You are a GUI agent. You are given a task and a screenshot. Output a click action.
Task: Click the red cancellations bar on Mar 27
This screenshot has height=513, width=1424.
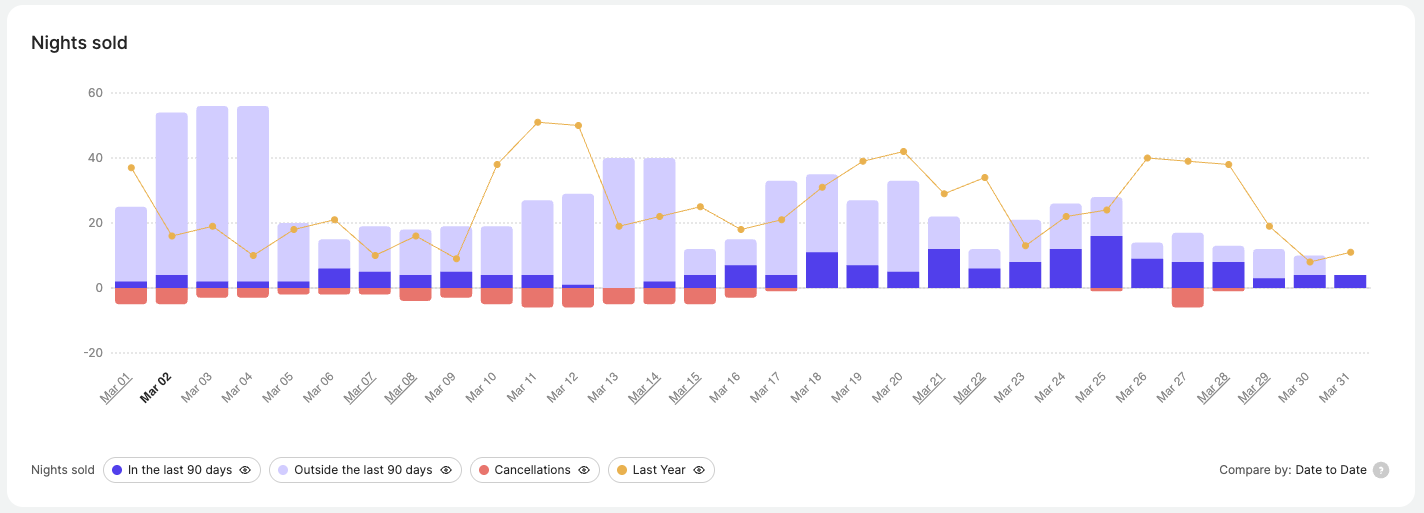click(x=1188, y=298)
